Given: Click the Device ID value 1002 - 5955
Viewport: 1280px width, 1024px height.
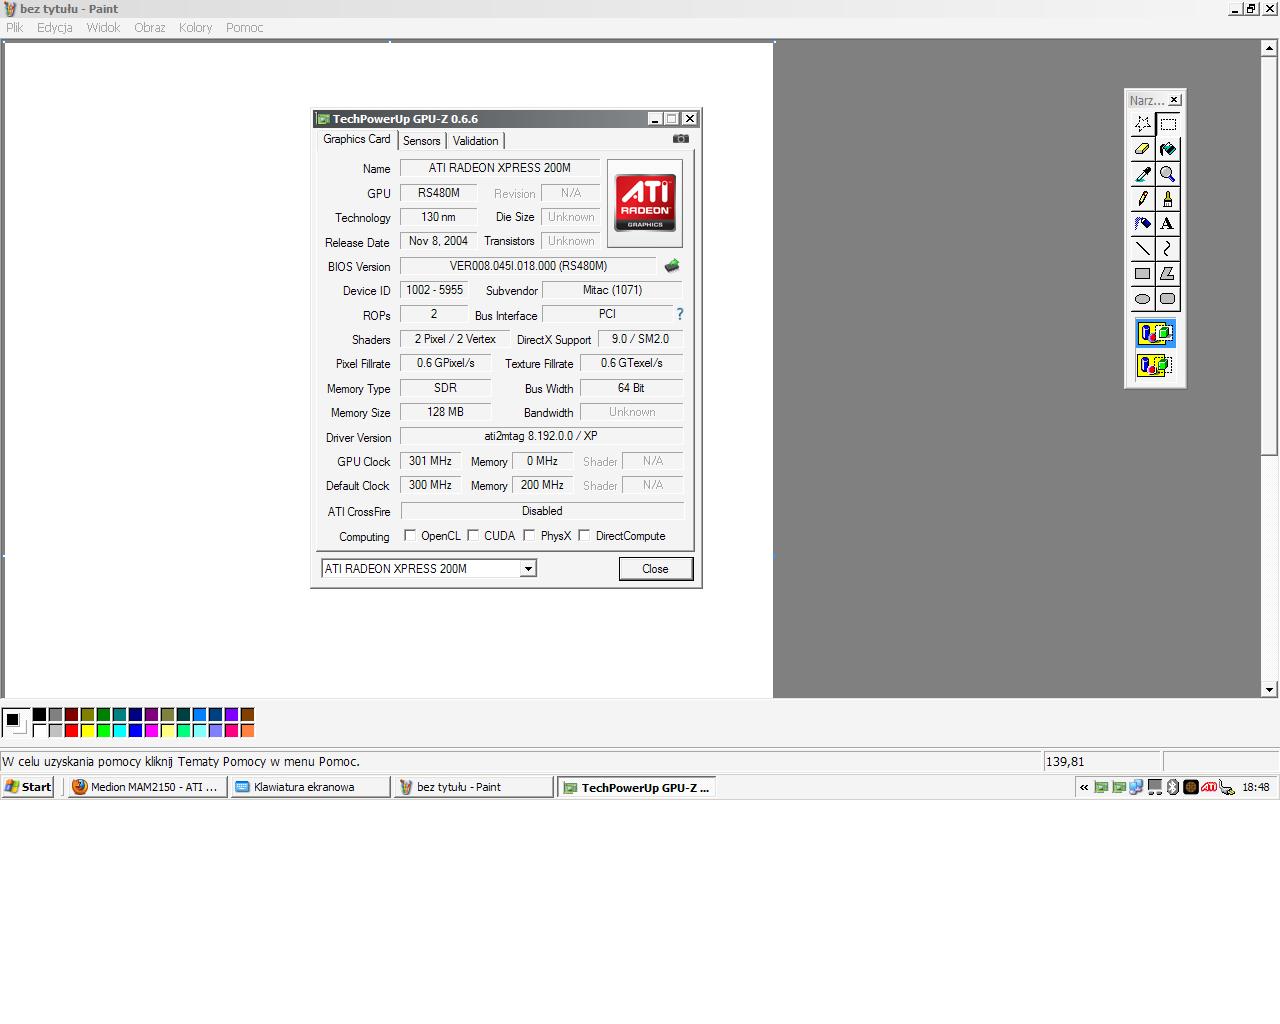Looking at the screenshot, I should [434, 290].
